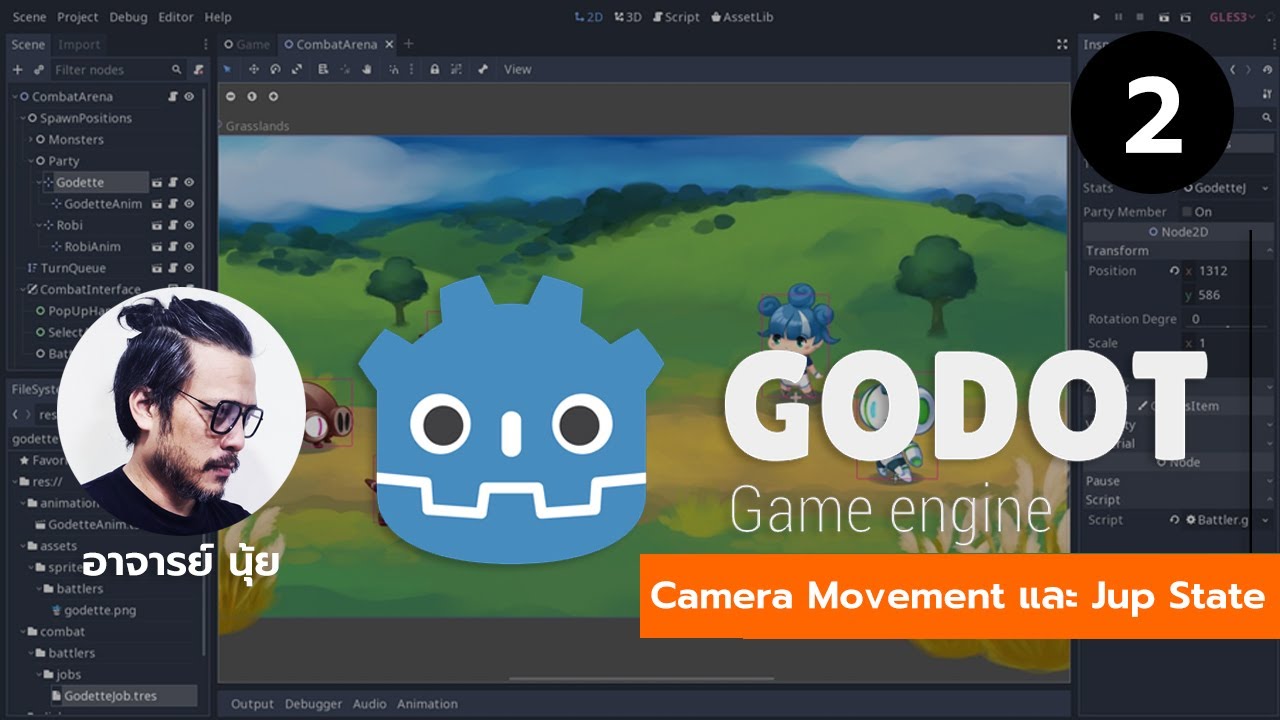Viewport: 1280px width, 720px height.
Task: Open the View menu button
Action: [x=518, y=69]
